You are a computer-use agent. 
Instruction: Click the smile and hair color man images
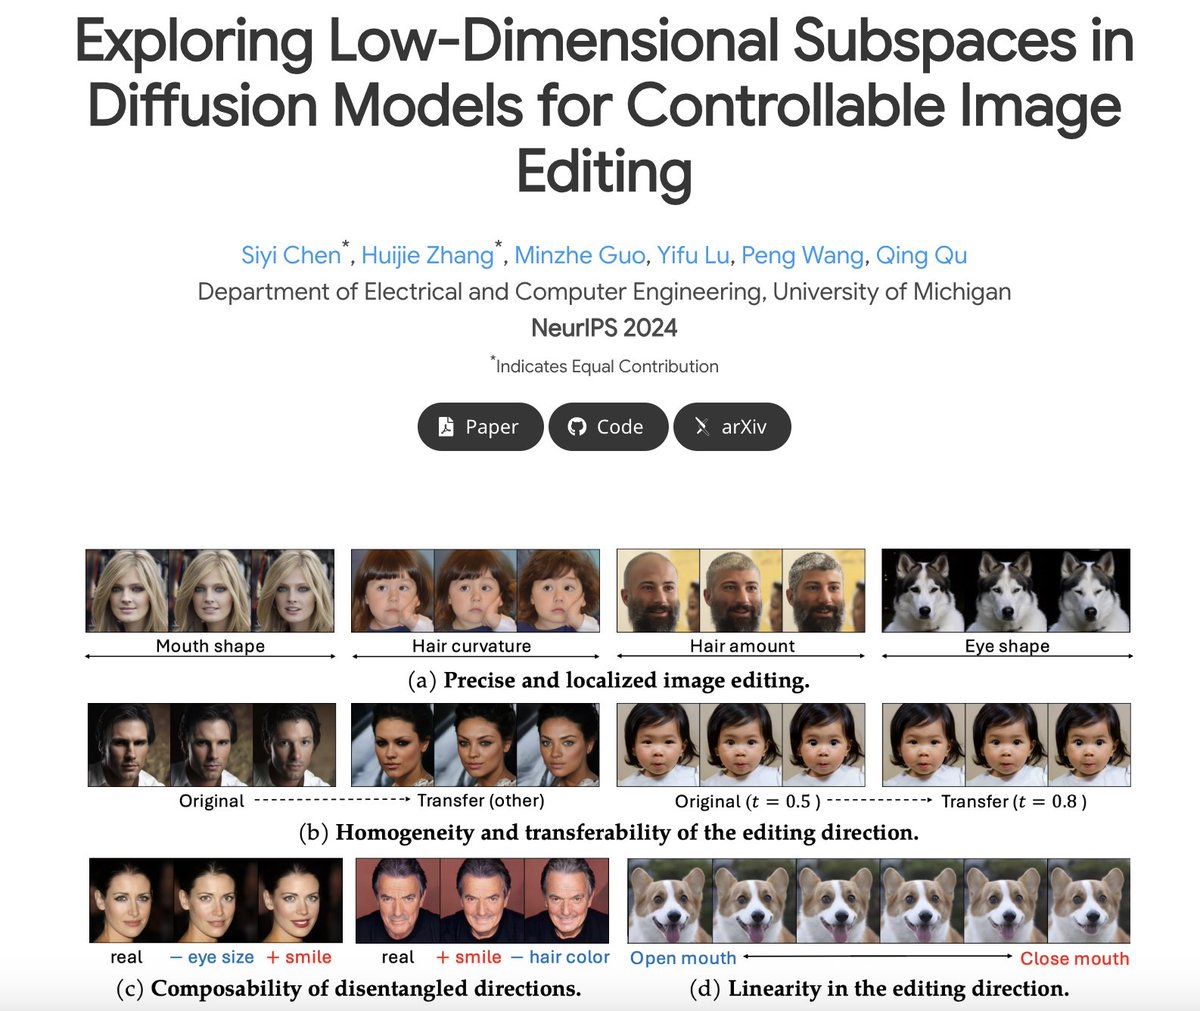[x=480, y=900]
